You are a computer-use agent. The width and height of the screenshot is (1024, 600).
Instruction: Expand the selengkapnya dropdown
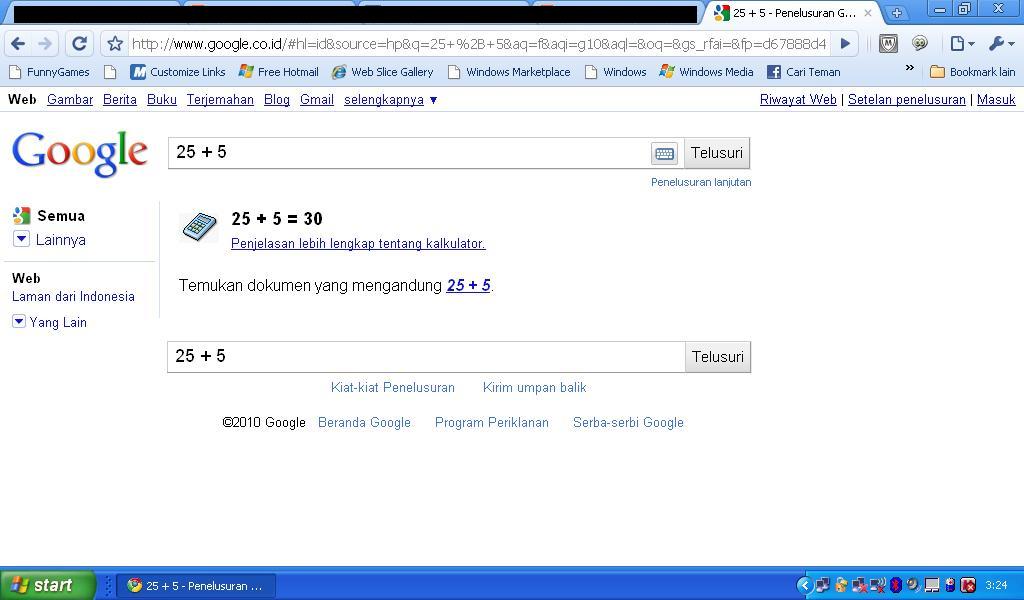[x=391, y=100]
